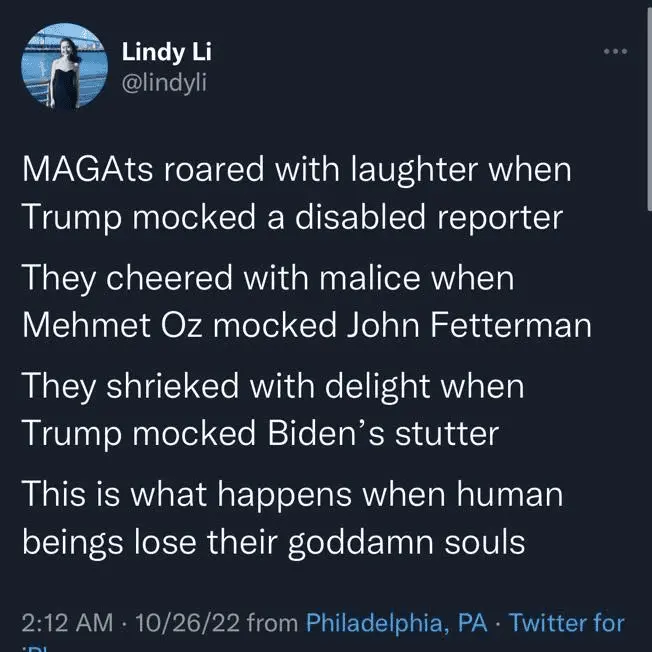Open the "Philadelphia, PA" location link
This screenshot has height=652, width=652.
coord(398,623)
